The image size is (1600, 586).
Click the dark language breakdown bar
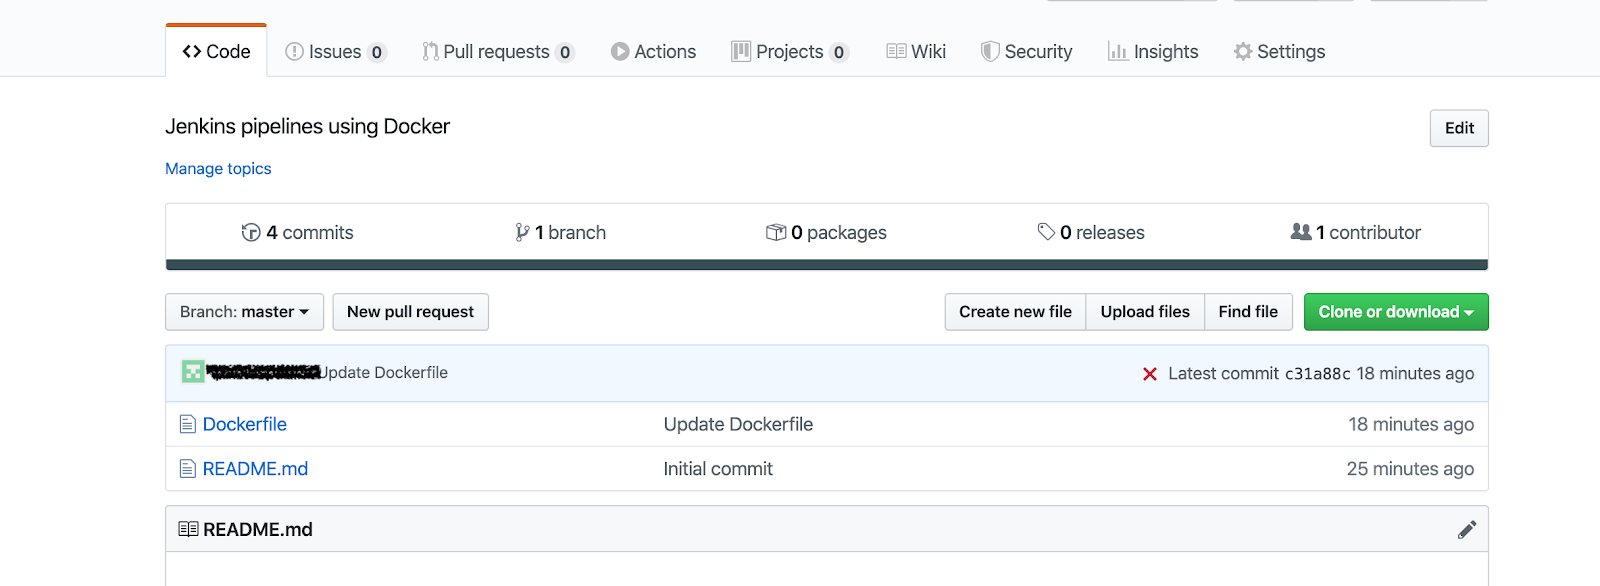pos(826,265)
